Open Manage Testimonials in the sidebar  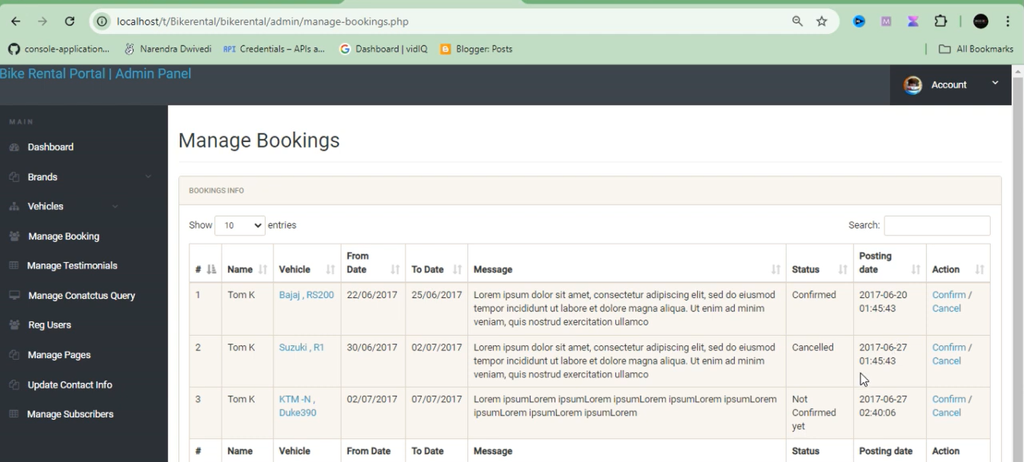72,265
